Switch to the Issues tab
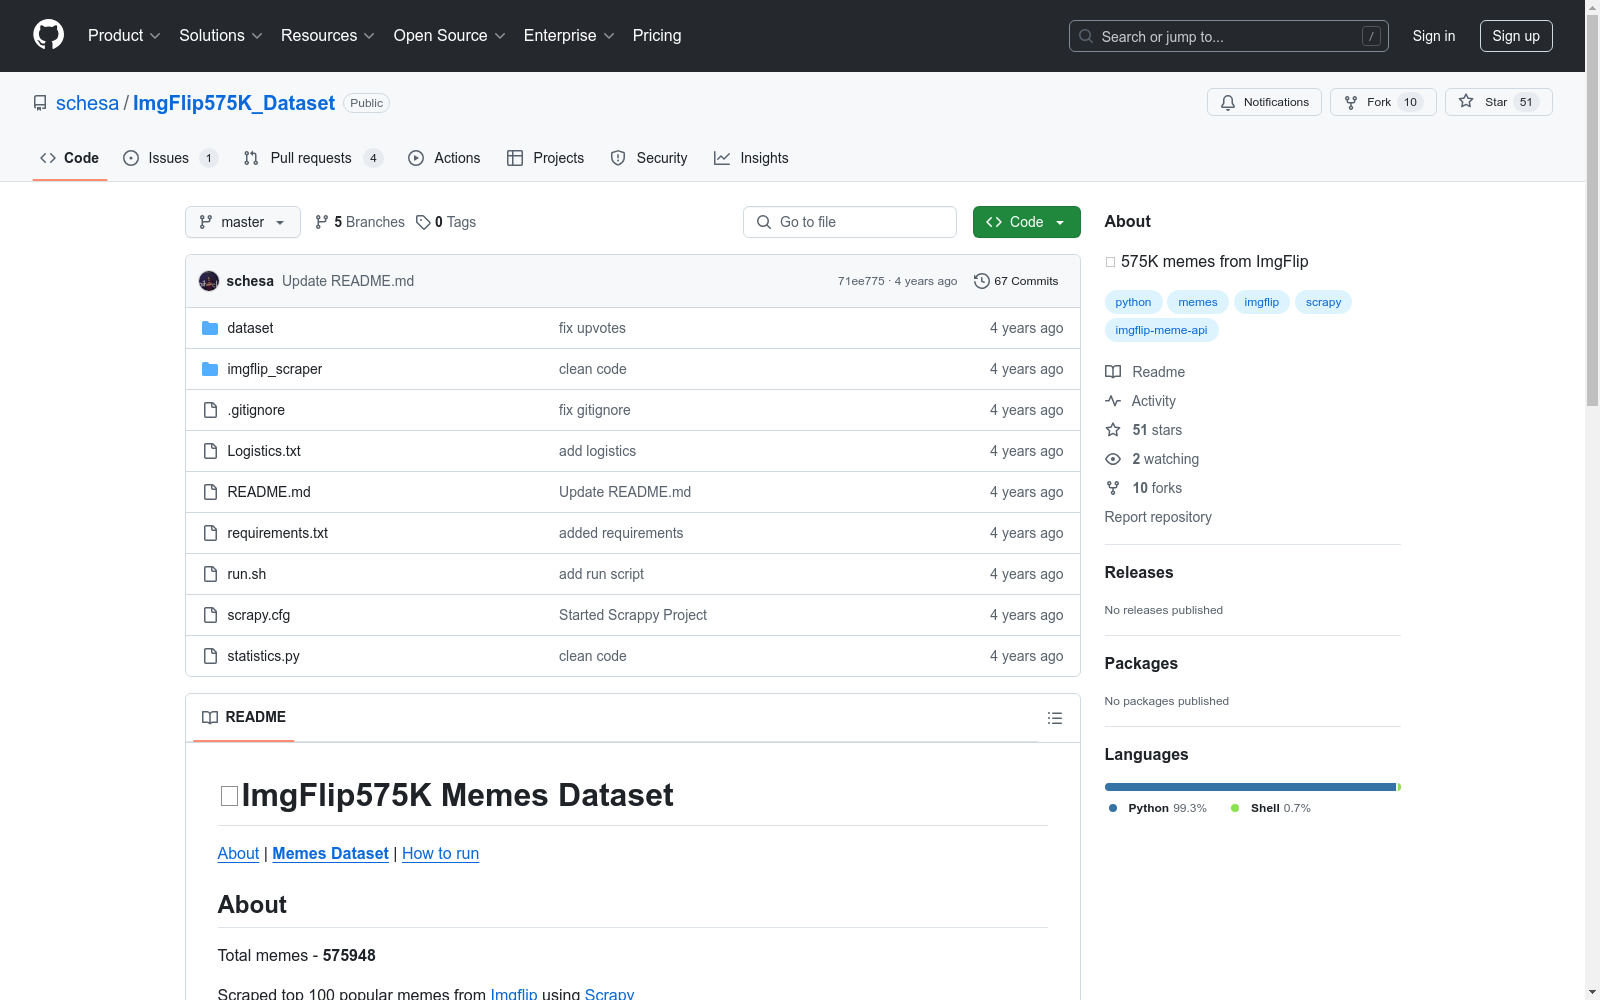 coord(170,158)
